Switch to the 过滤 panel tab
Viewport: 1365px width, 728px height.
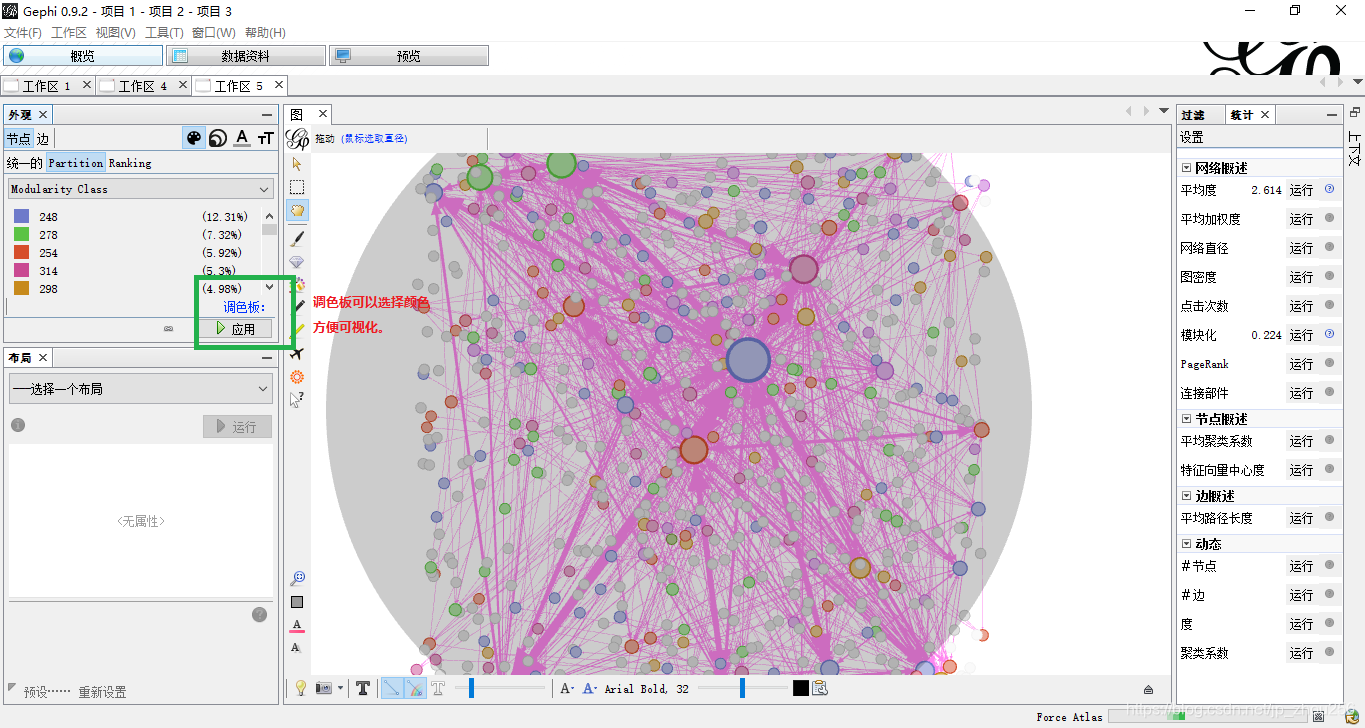pyautogui.click(x=1192, y=115)
